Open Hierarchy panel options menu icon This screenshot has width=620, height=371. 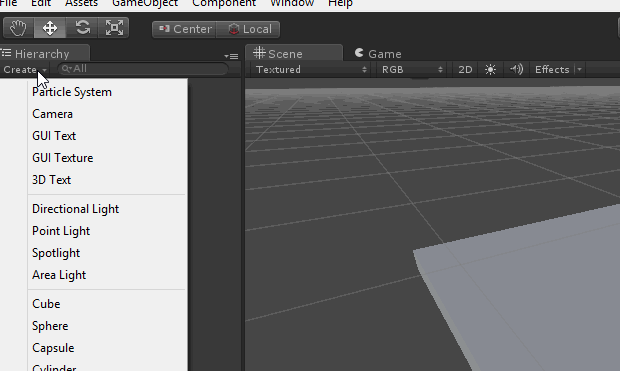point(231,56)
